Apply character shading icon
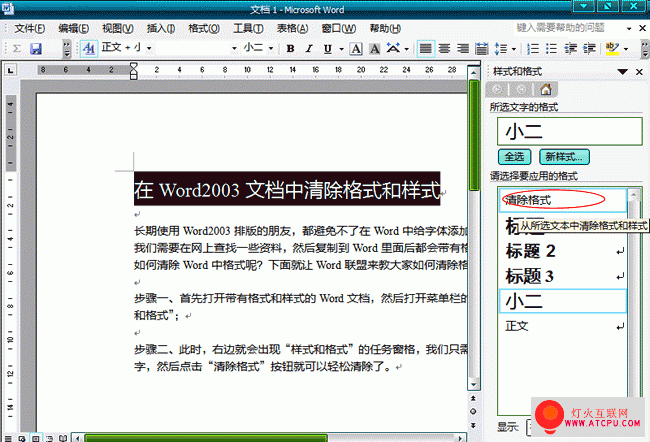650x442 pixels. pos(375,49)
